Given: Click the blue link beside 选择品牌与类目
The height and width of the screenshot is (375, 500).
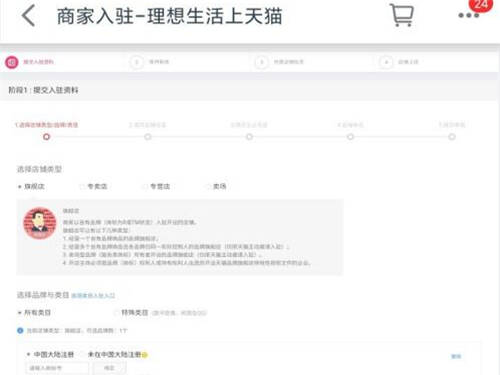Looking at the screenshot, I should coord(93,295).
